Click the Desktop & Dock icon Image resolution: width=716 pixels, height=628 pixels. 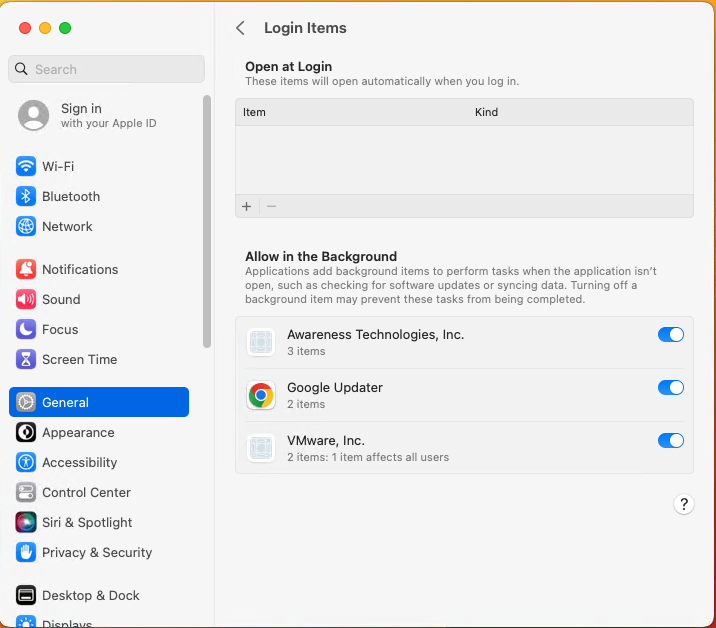(26, 596)
